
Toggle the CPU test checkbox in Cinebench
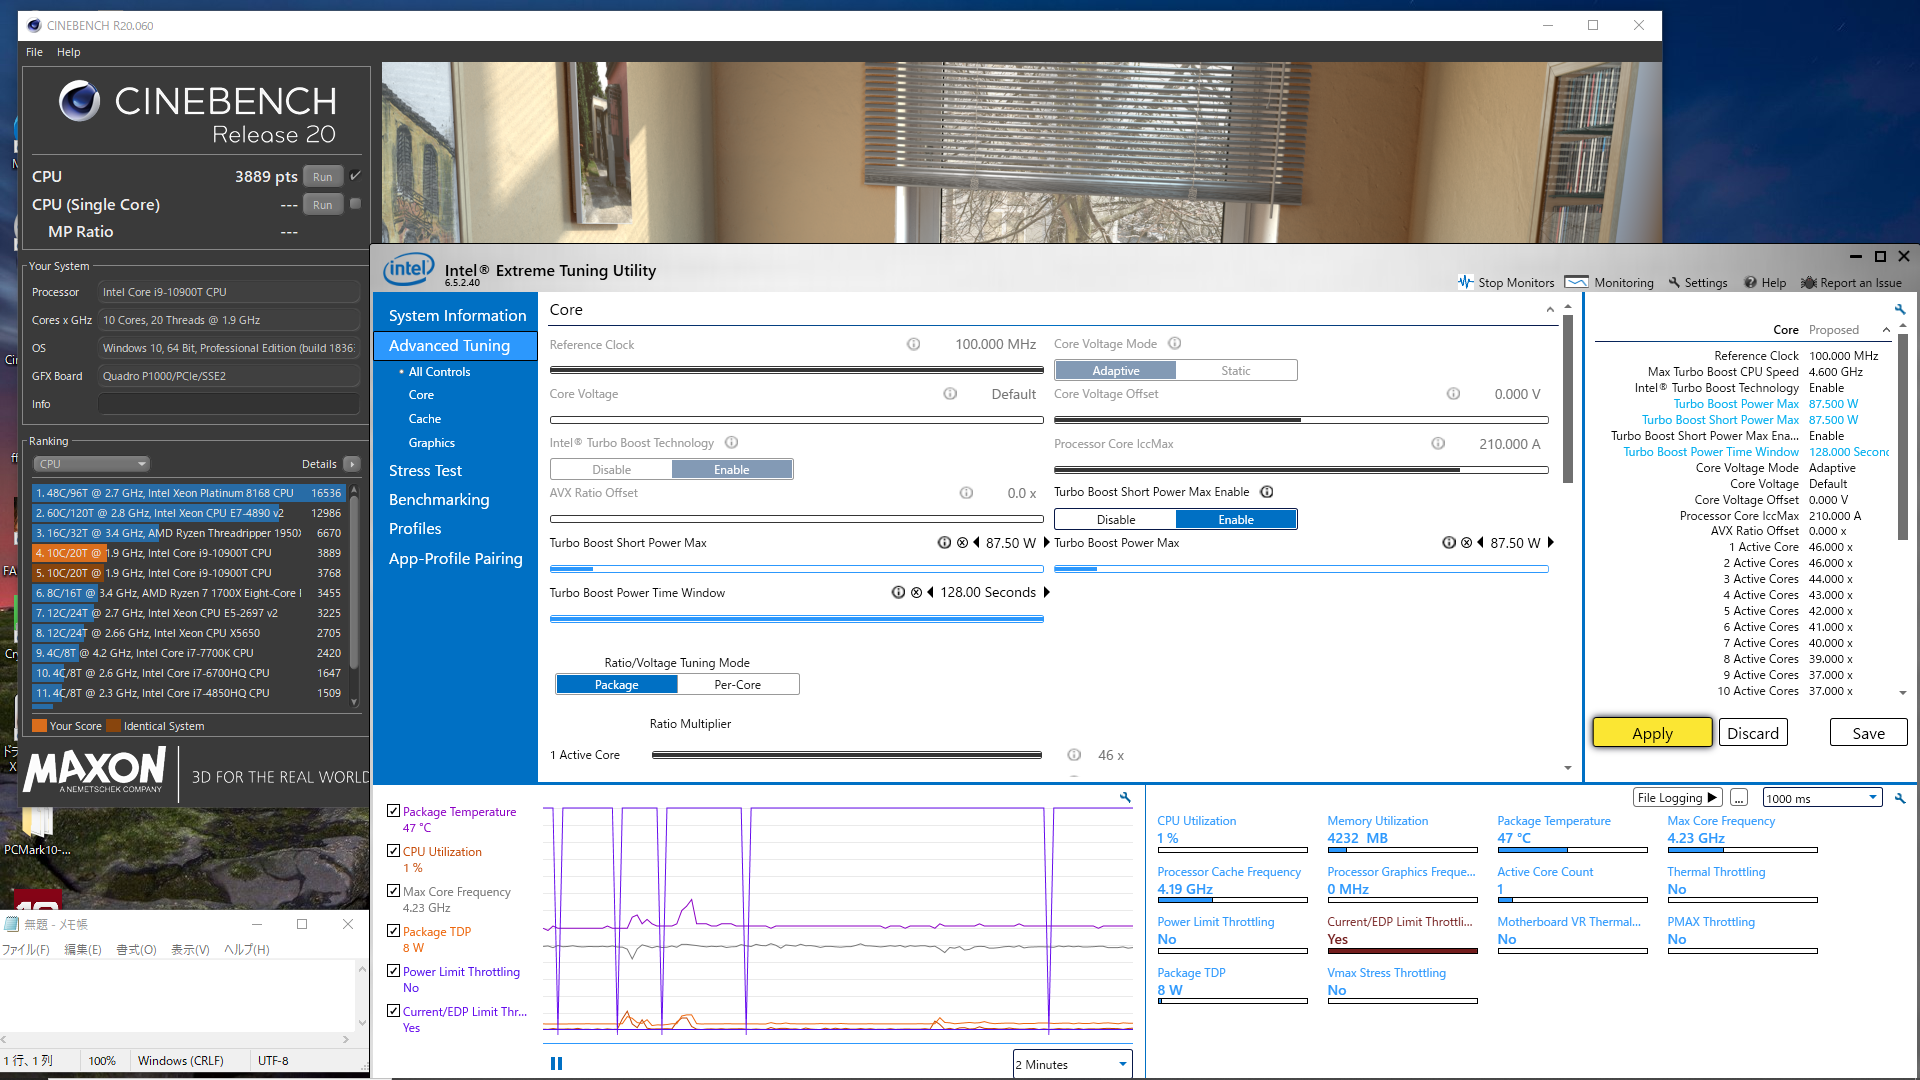(x=355, y=176)
